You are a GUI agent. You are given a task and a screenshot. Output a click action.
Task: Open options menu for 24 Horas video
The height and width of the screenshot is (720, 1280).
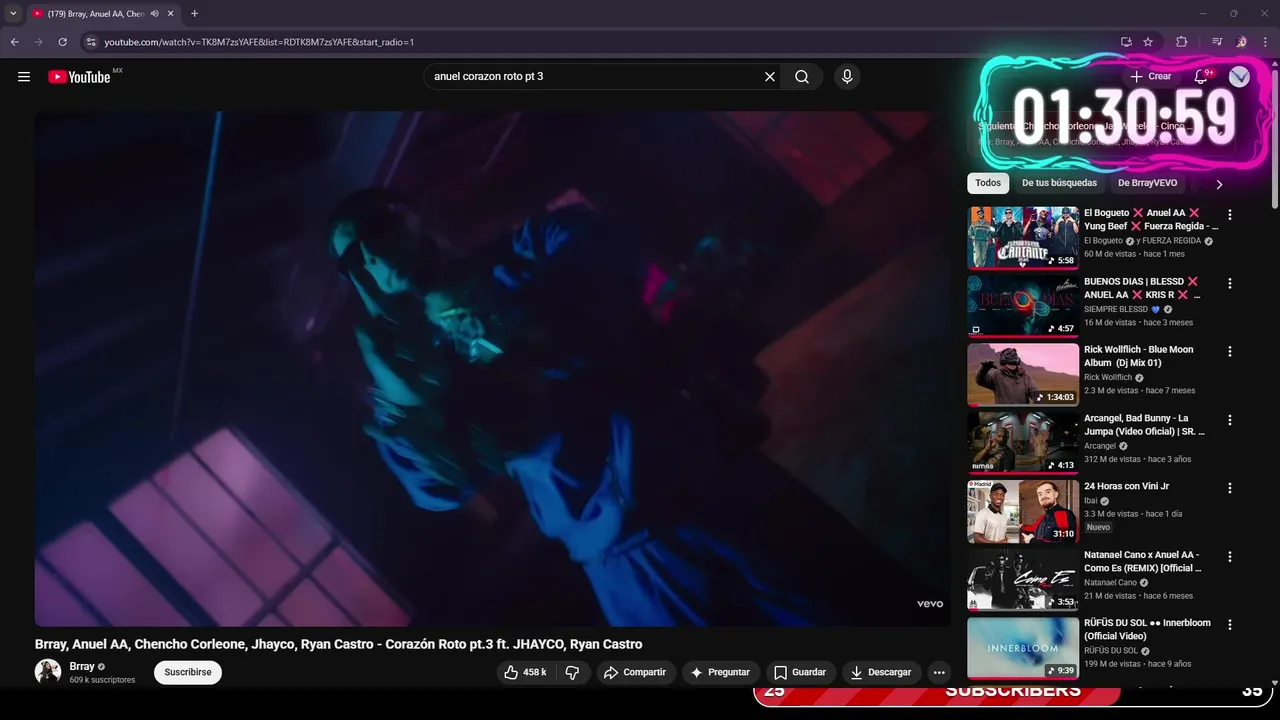tap(1230, 488)
